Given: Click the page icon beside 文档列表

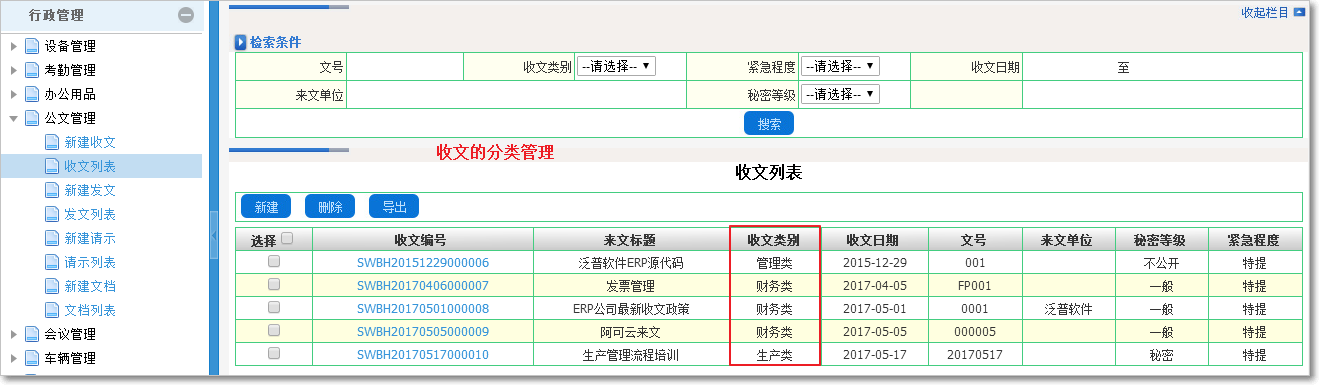Looking at the screenshot, I should 52,310.
